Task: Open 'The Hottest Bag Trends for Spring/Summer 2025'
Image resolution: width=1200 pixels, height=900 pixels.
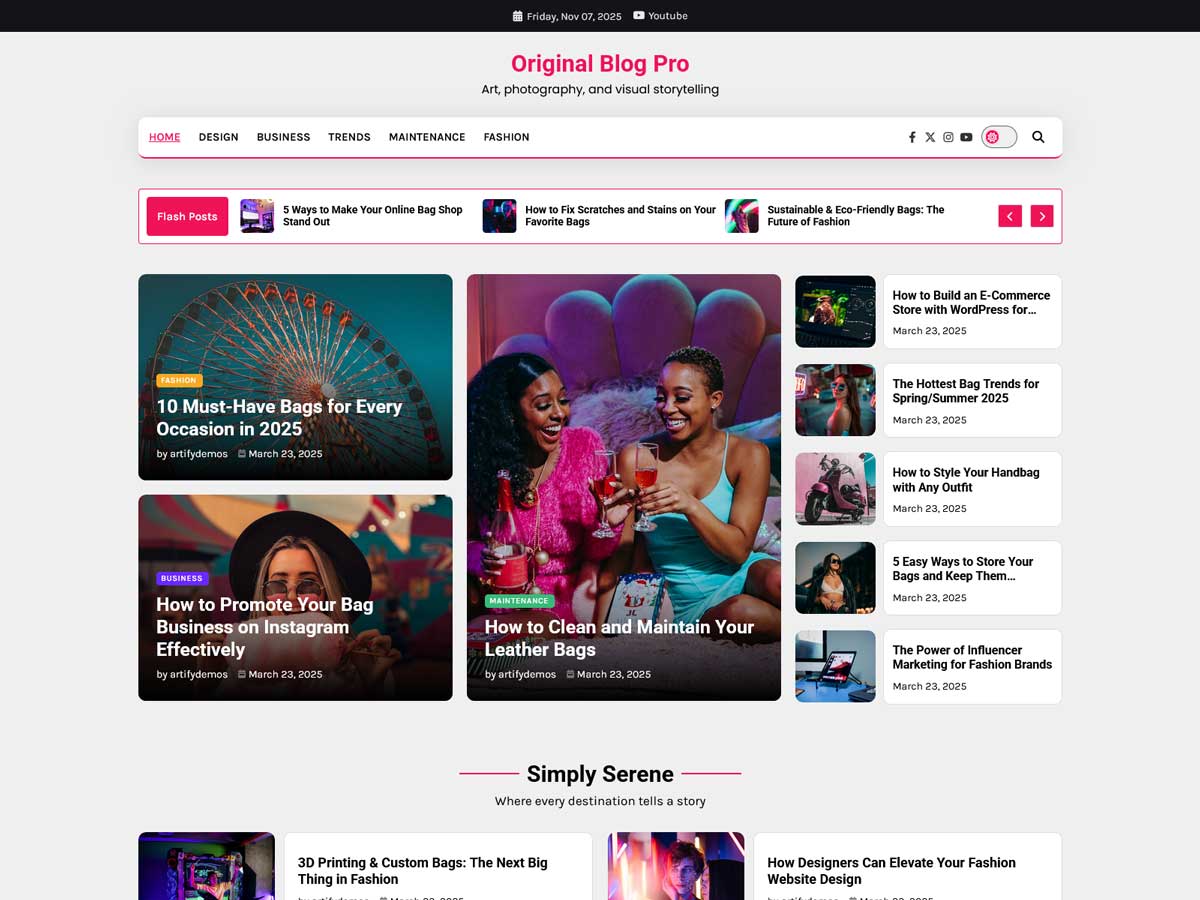Action: (x=966, y=391)
